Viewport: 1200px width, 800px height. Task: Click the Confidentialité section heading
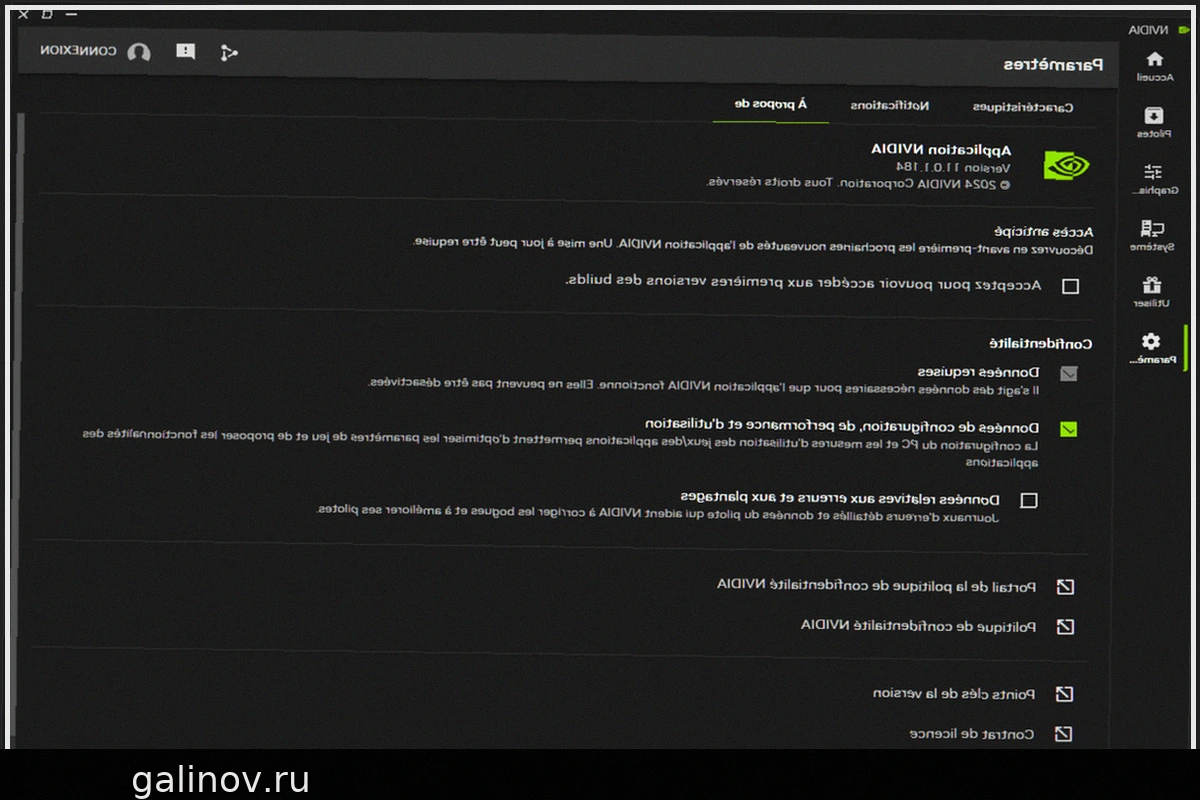click(x=1041, y=343)
